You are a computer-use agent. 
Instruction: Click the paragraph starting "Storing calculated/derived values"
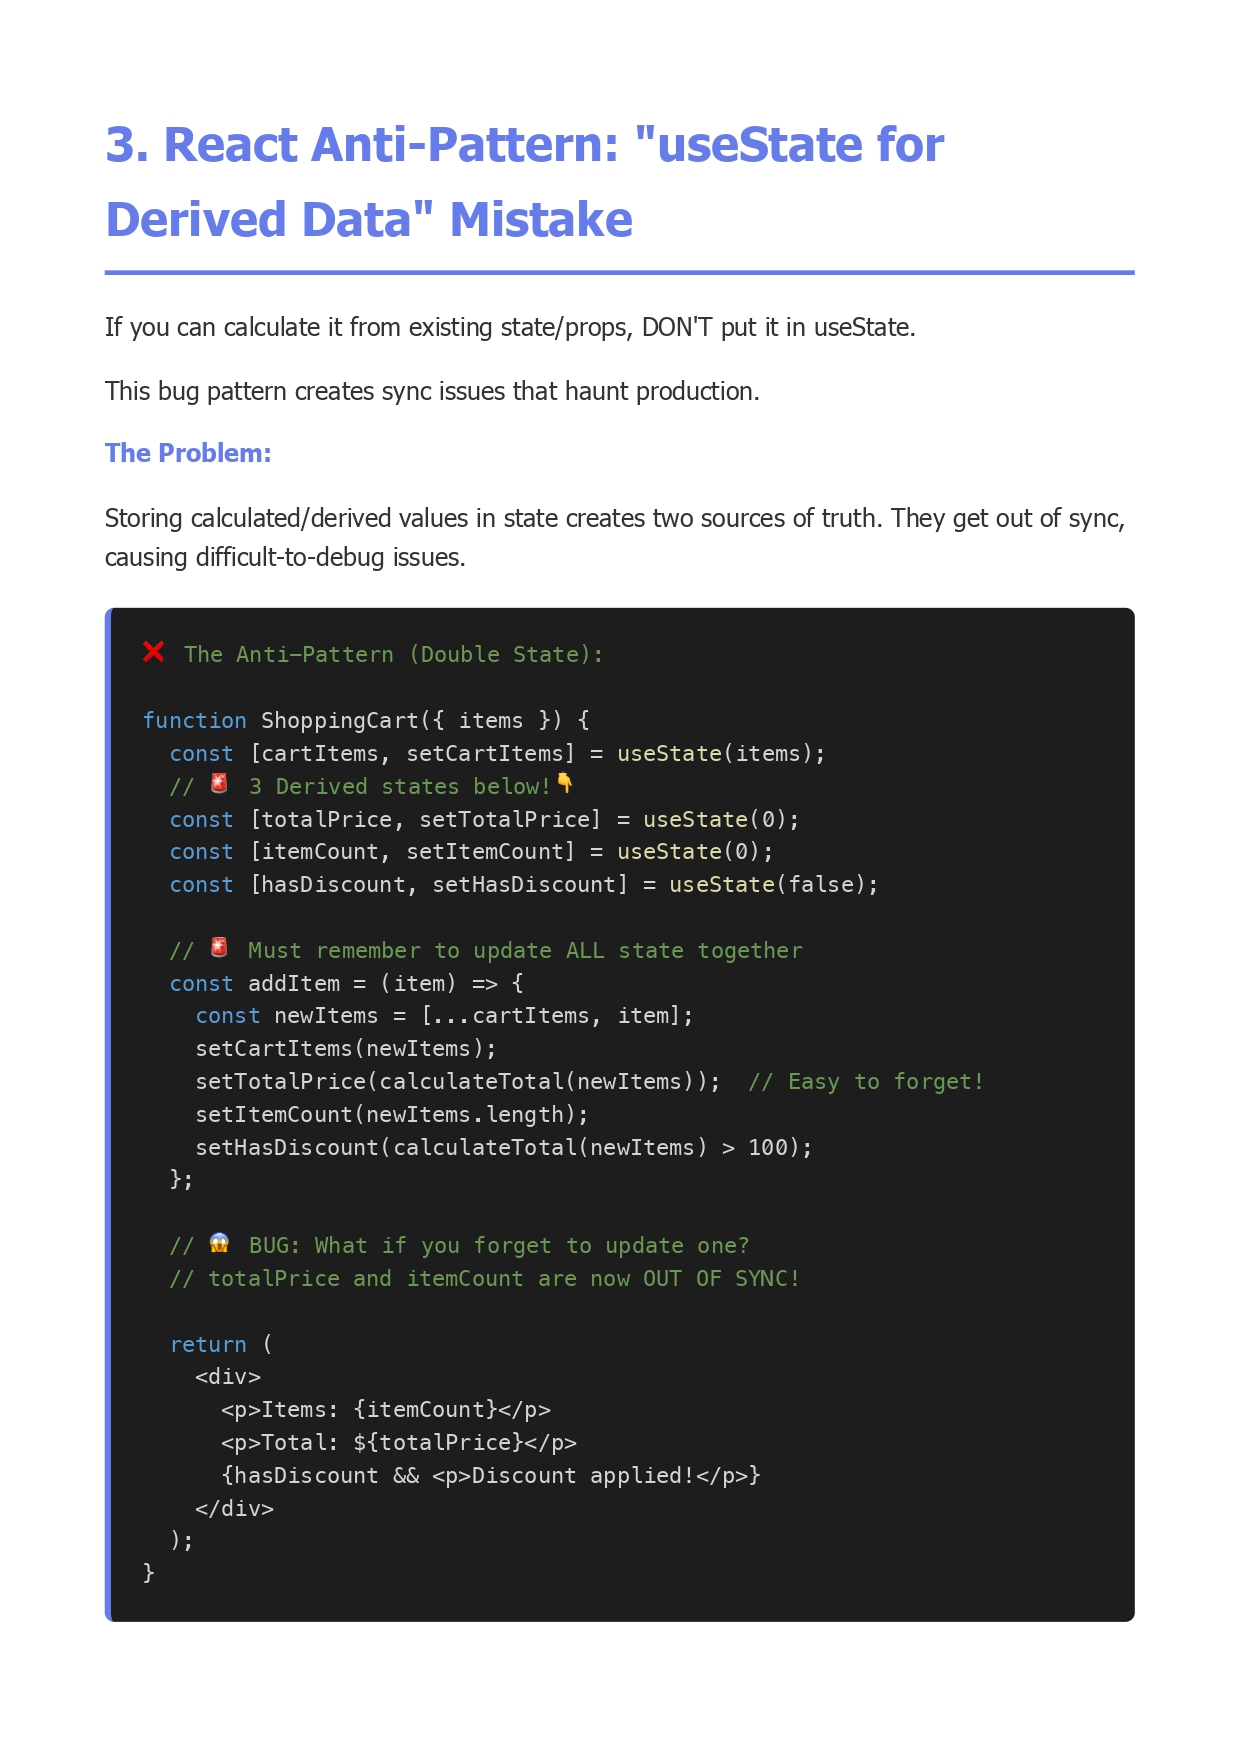click(x=614, y=537)
